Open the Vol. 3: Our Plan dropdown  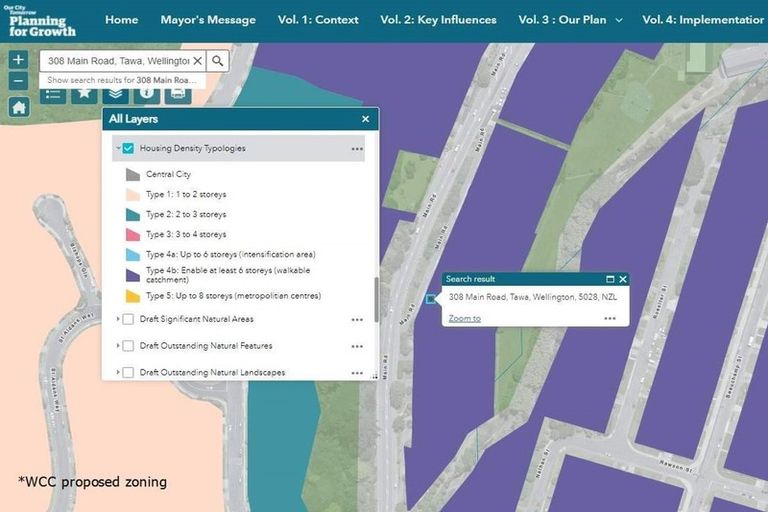570,20
